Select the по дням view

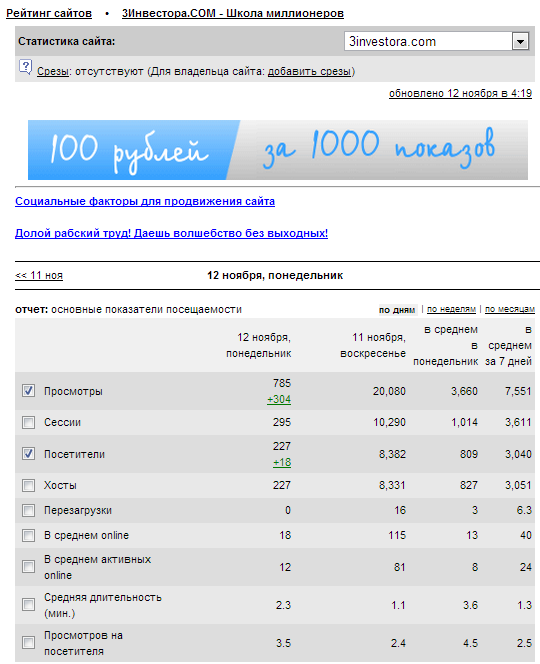397,310
